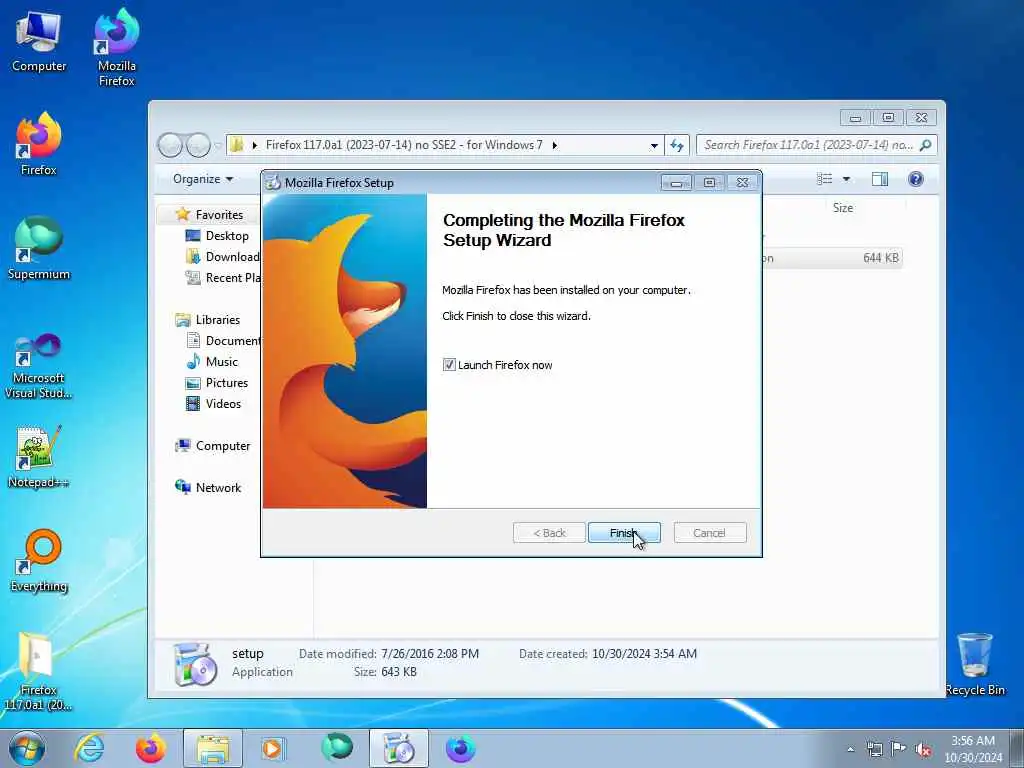The width and height of the screenshot is (1024, 768).
Task: Click the Cancel button in setup
Action: 709,533
